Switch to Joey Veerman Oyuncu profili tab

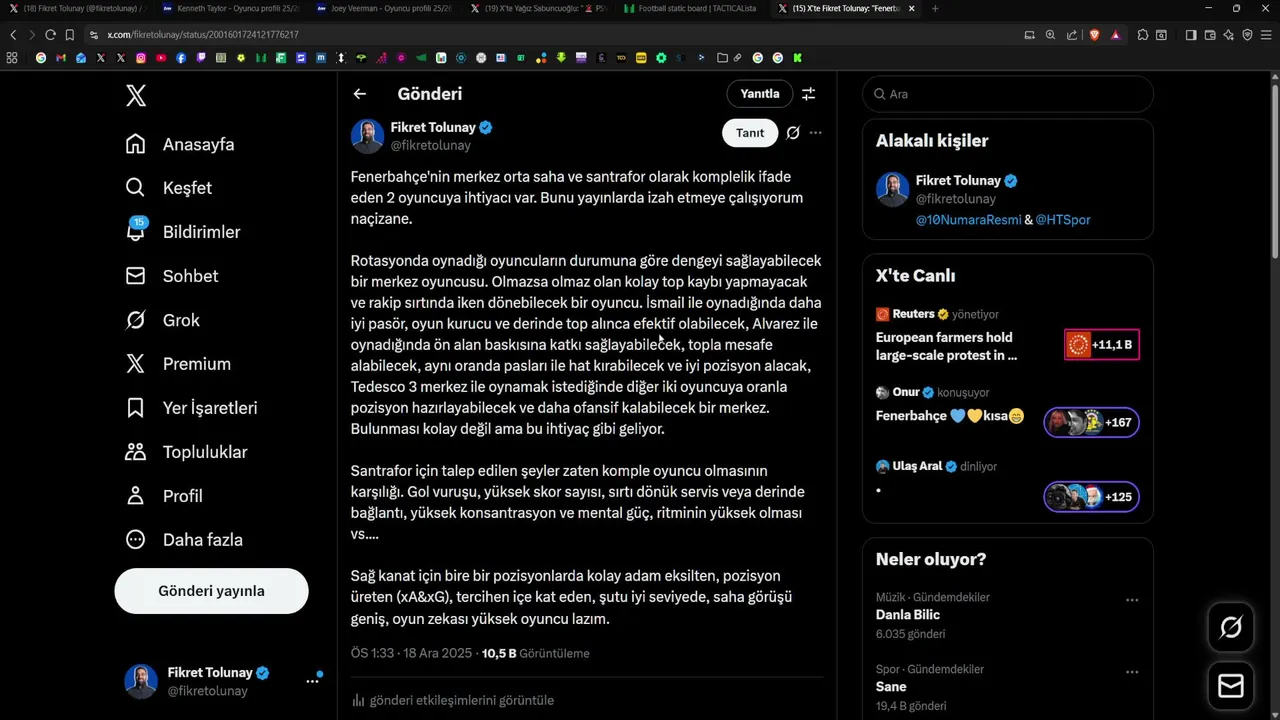tap(385, 8)
